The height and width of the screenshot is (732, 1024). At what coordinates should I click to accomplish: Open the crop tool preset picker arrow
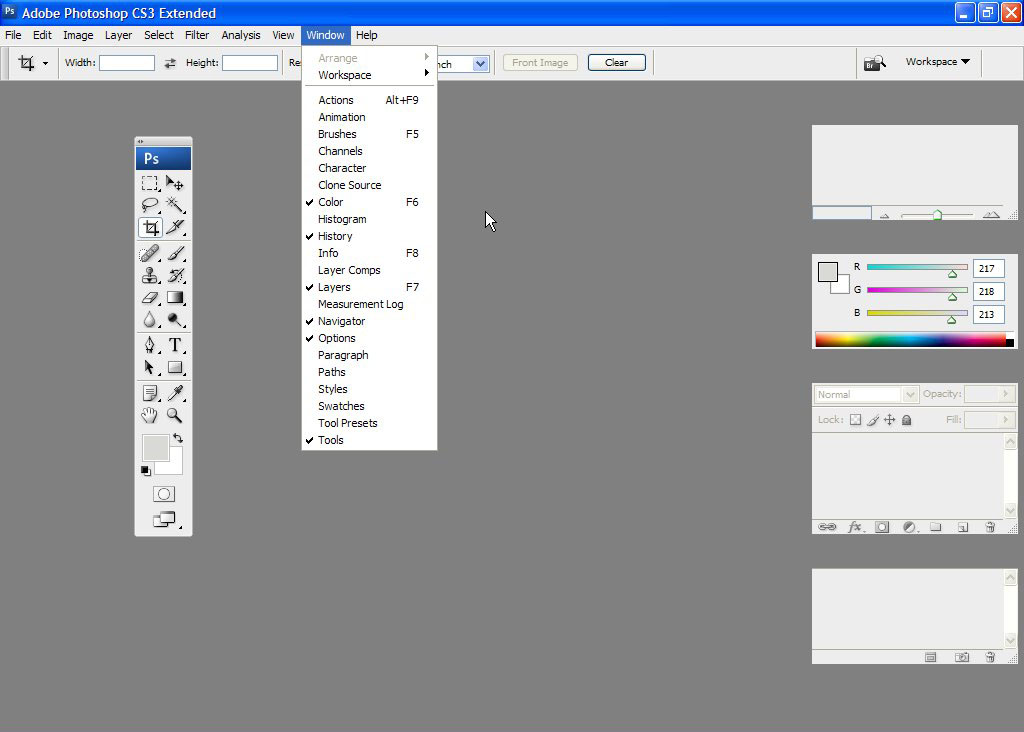[x=45, y=63]
